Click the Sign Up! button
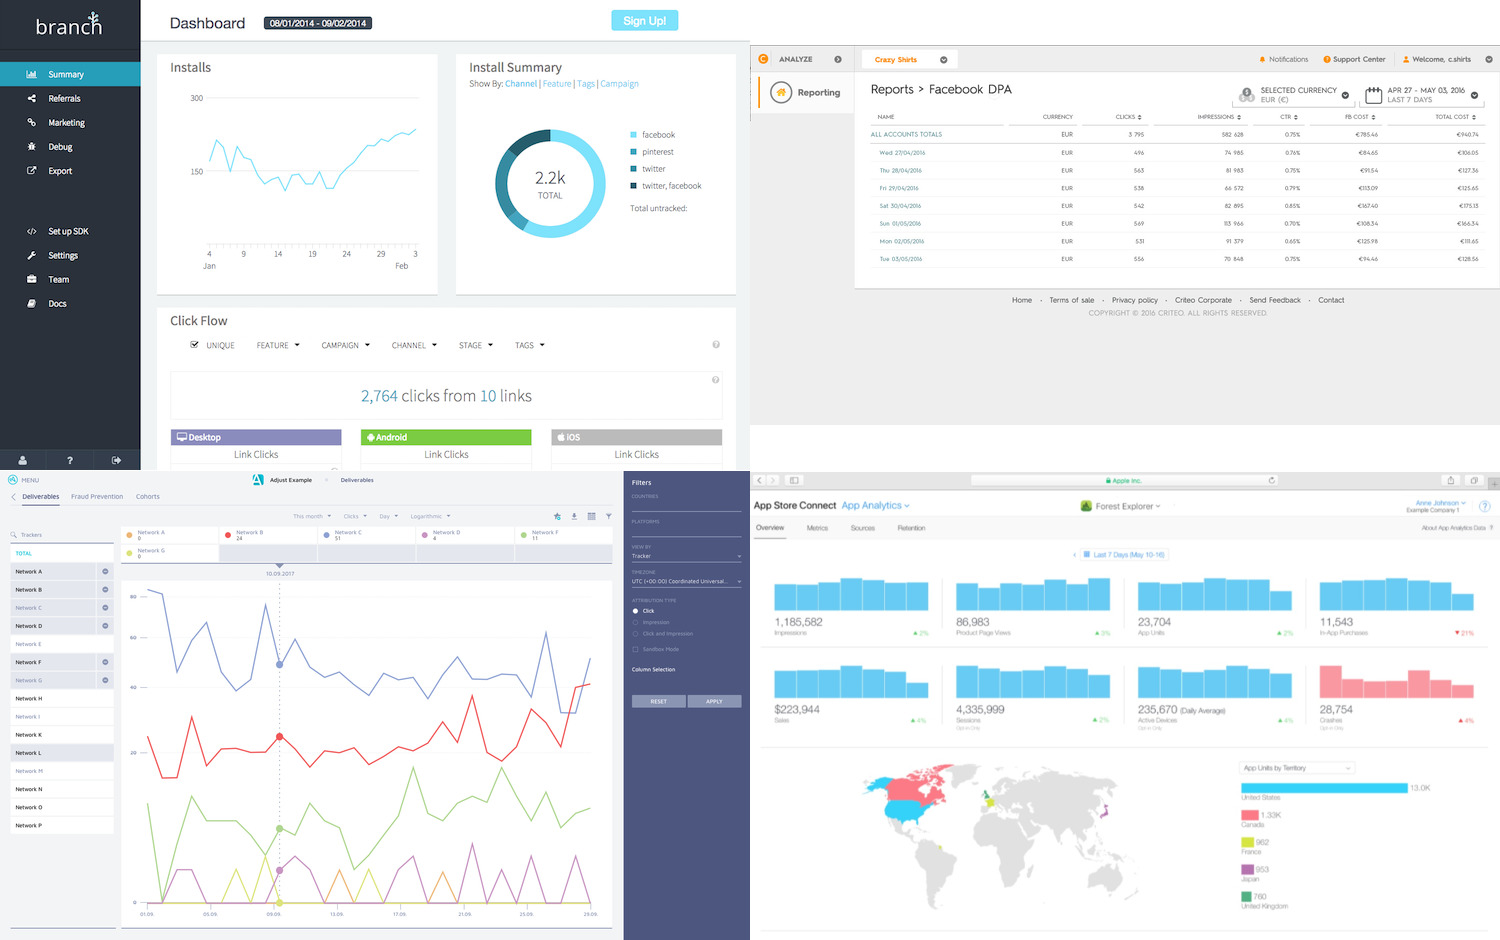 coord(644,20)
